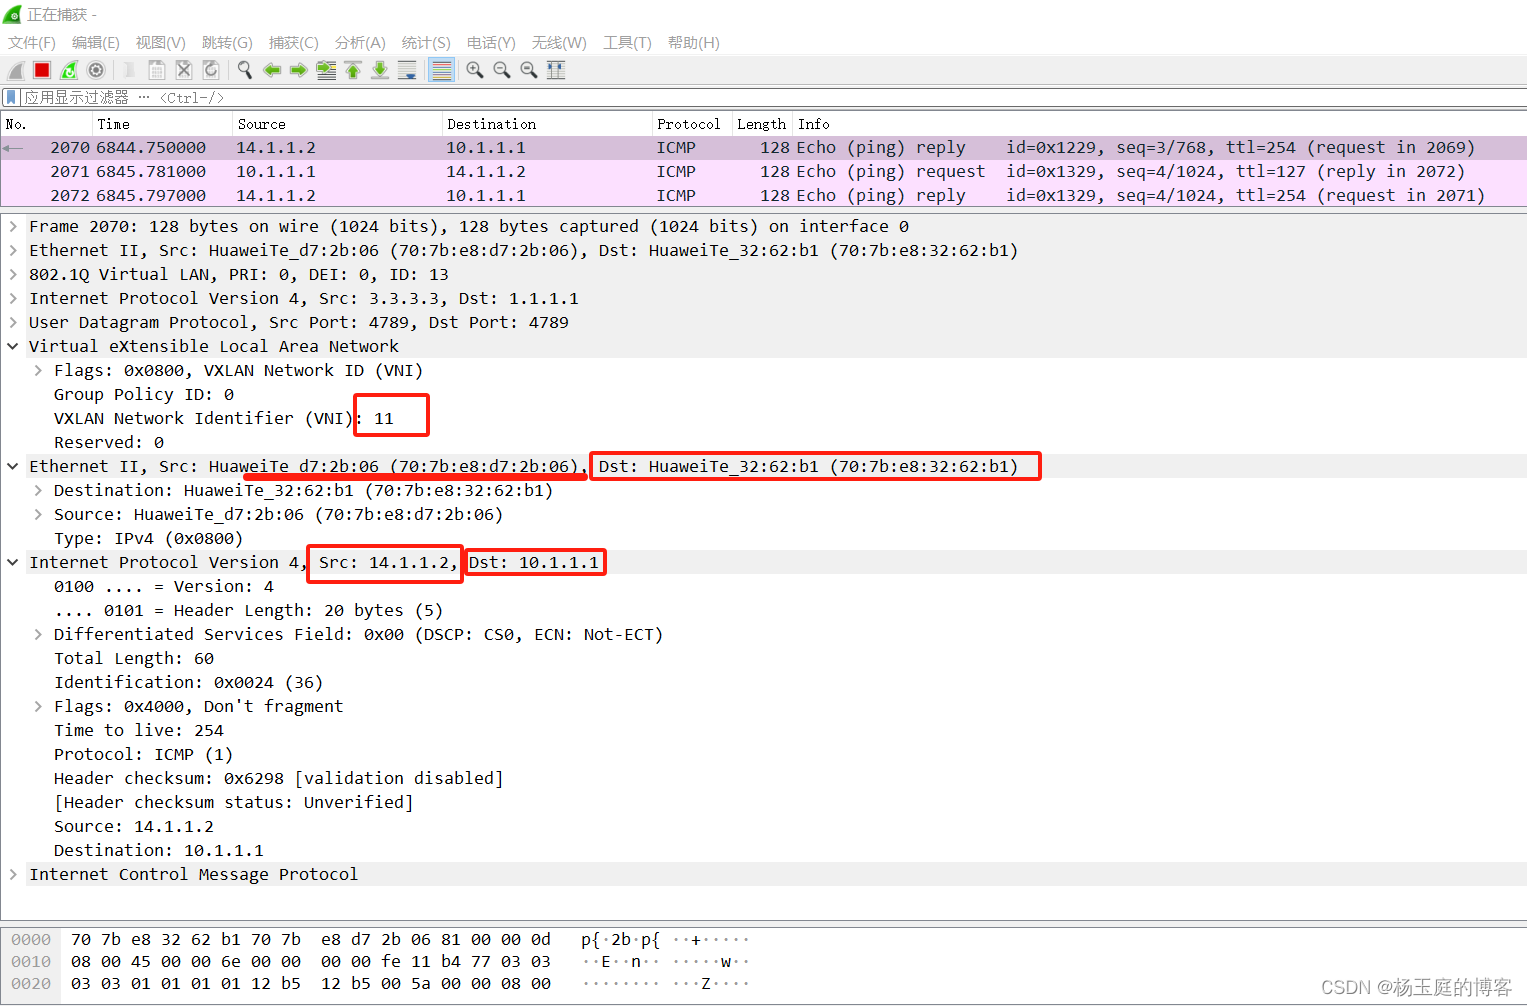Expand inner Ethernet Destination HuaweiTe_32:62:b1 node
This screenshot has height=1006, width=1527.
point(38,491)
